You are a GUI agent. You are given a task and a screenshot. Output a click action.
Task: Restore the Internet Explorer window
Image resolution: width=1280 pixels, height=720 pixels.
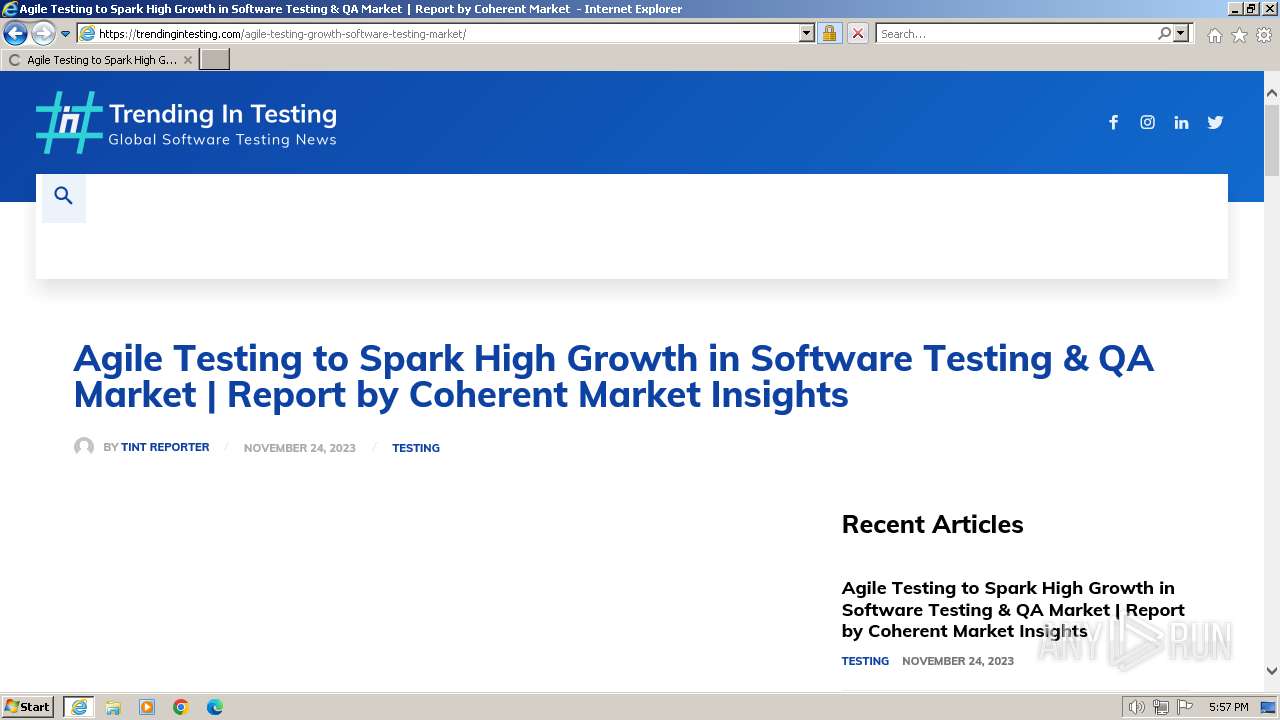[x=1250, y=8]
